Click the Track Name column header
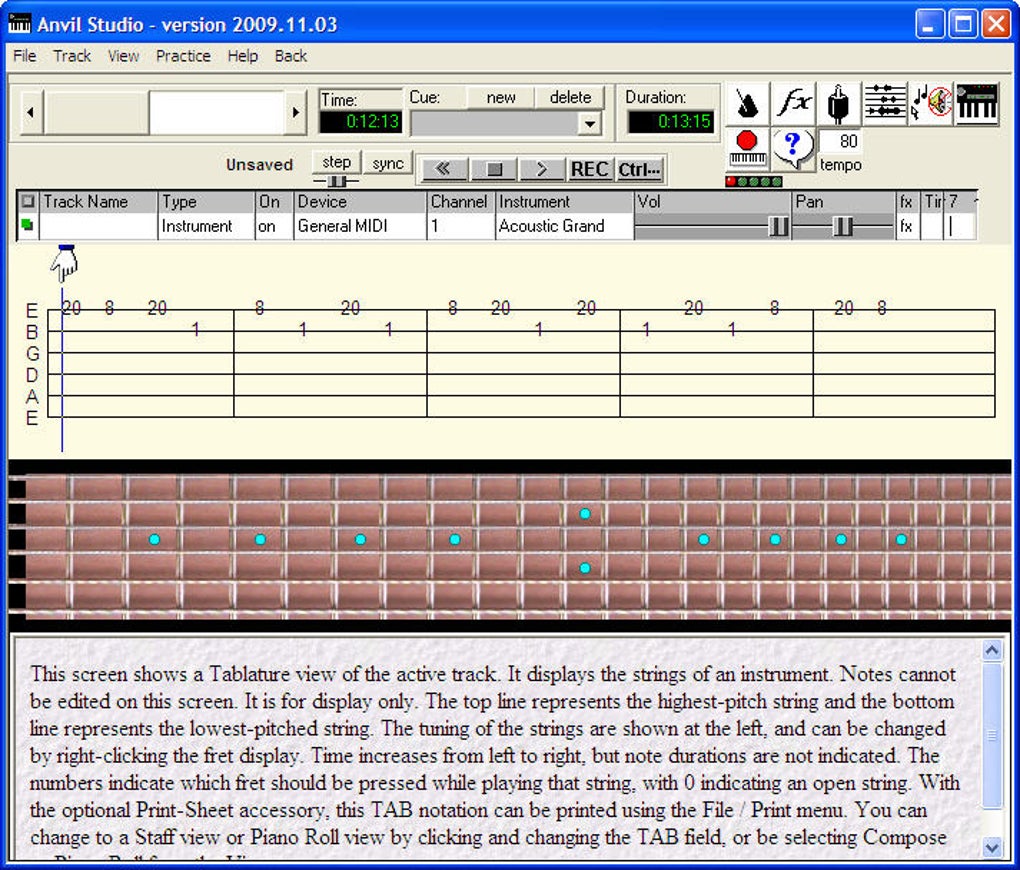This screenshot has width=1020, height=870. pyautogui.click(x=98, y=202)
